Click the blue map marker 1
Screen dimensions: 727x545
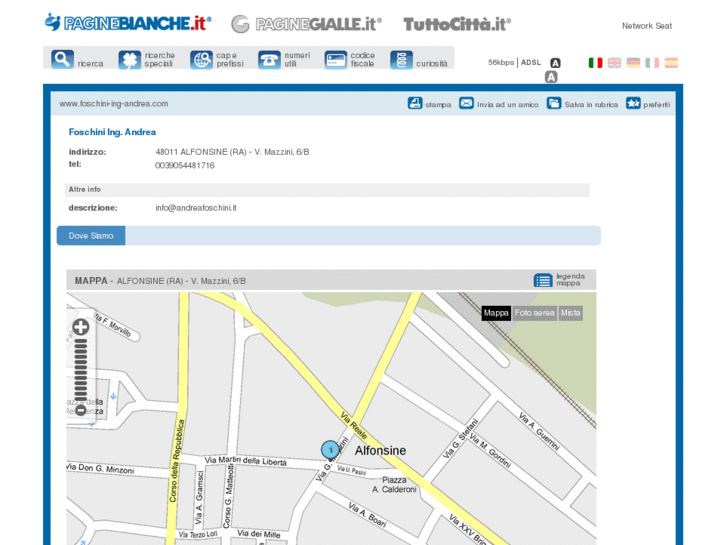point(330,450)
